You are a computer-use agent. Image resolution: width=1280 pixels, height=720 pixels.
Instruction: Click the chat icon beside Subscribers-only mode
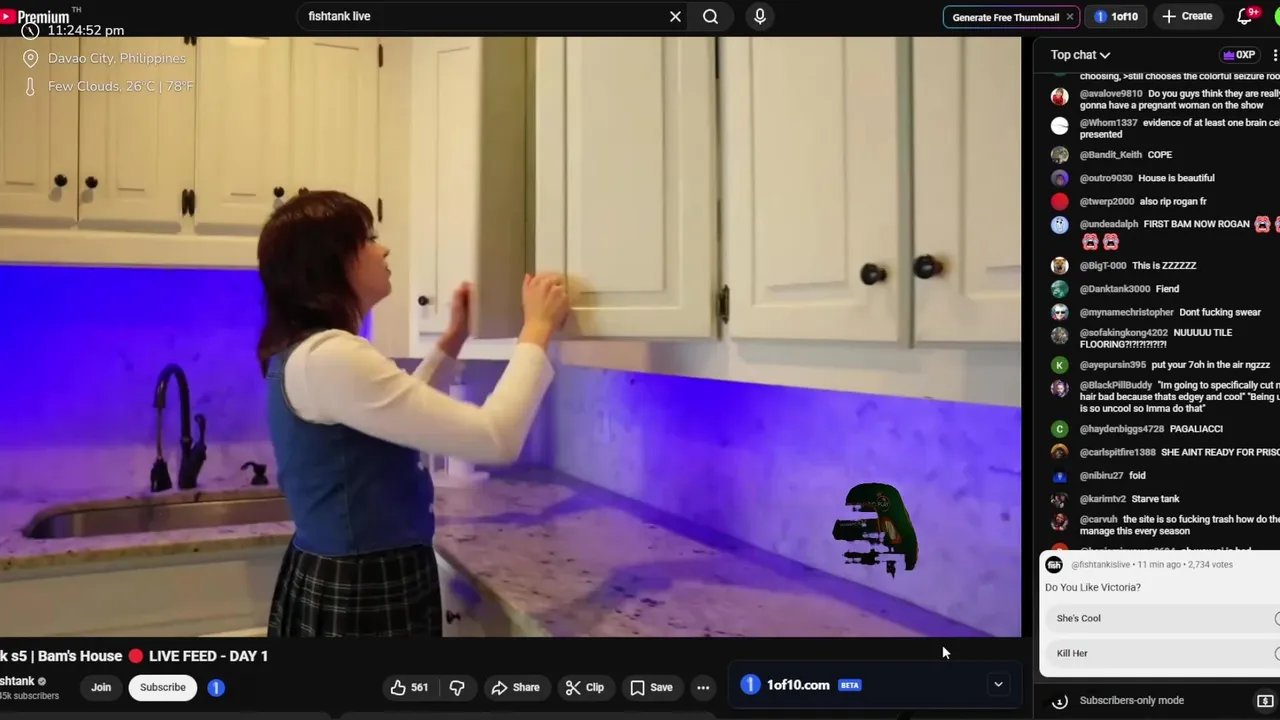1265,700
